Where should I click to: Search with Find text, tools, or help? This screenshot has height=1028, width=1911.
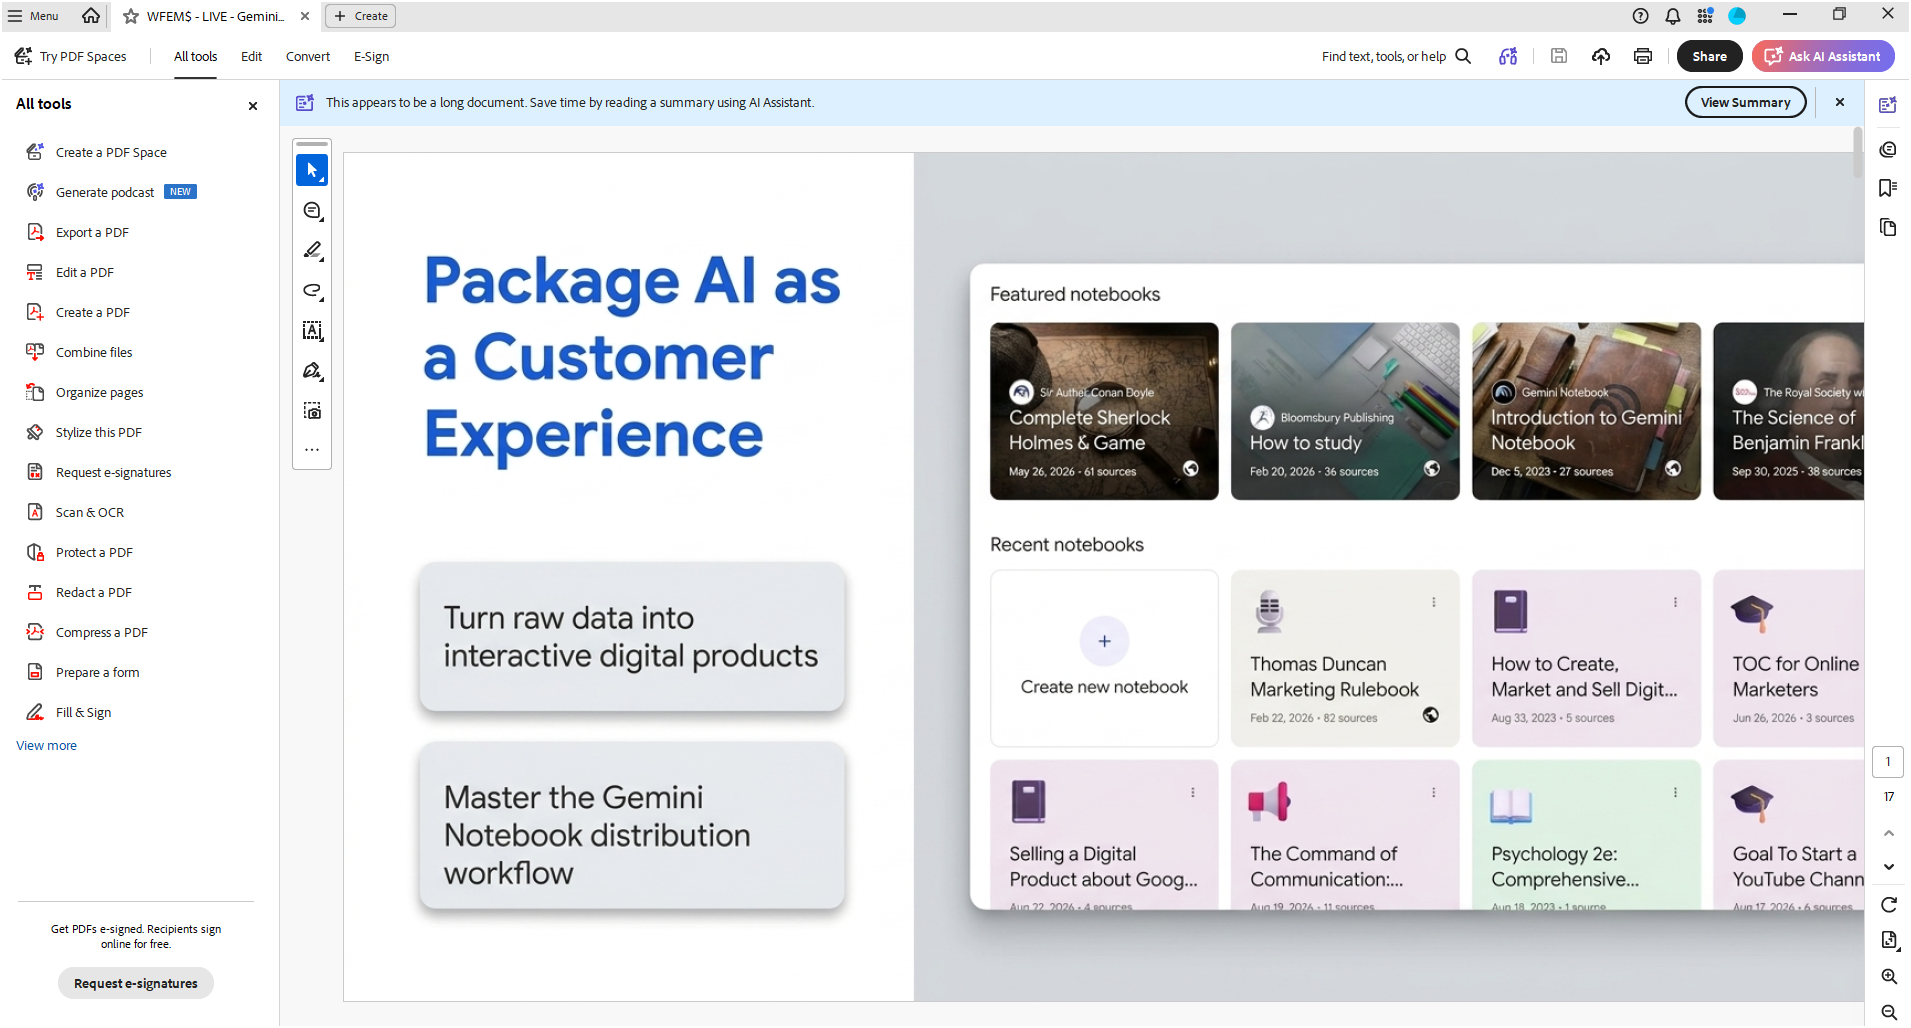point(1396,57)
